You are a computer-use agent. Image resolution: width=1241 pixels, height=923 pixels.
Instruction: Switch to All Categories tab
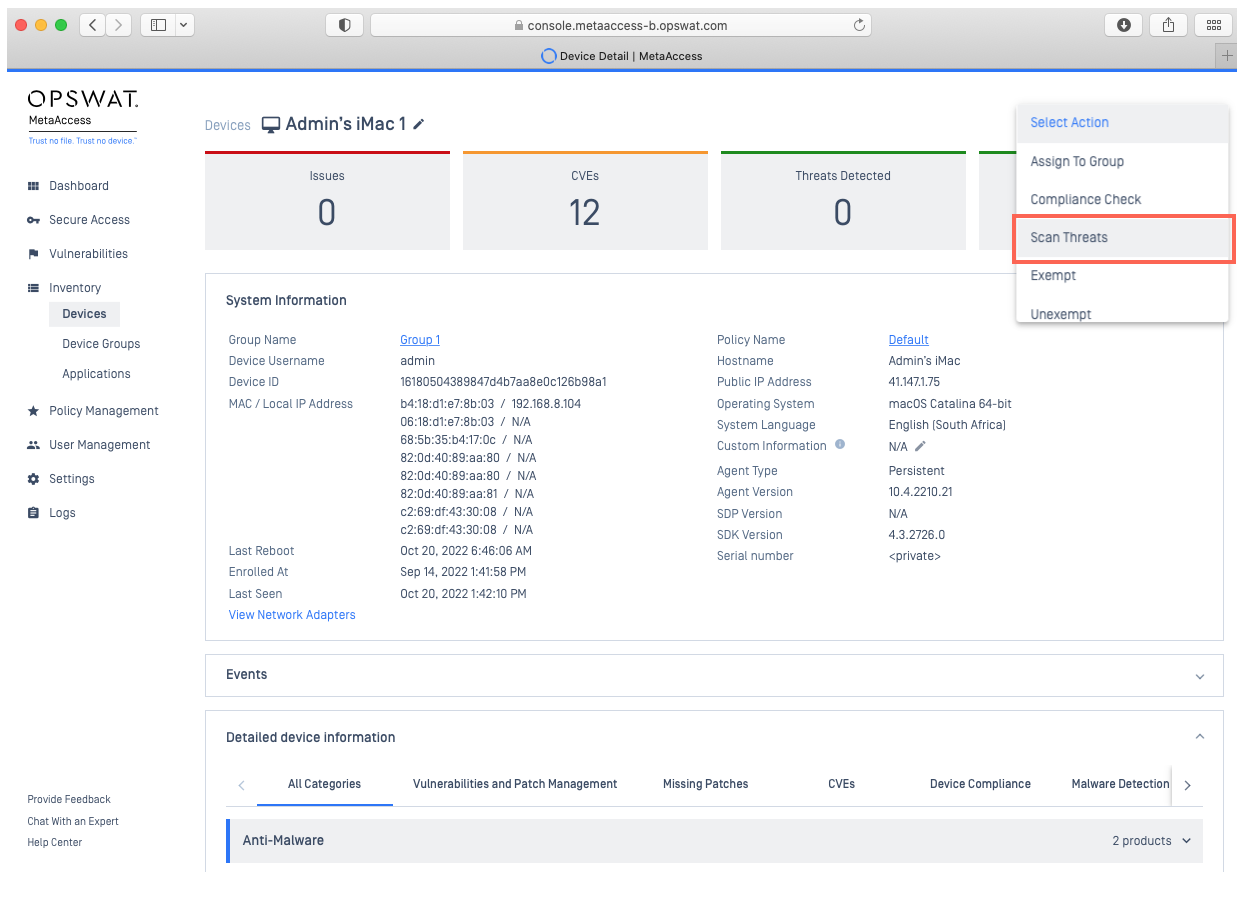pos(325,784)
